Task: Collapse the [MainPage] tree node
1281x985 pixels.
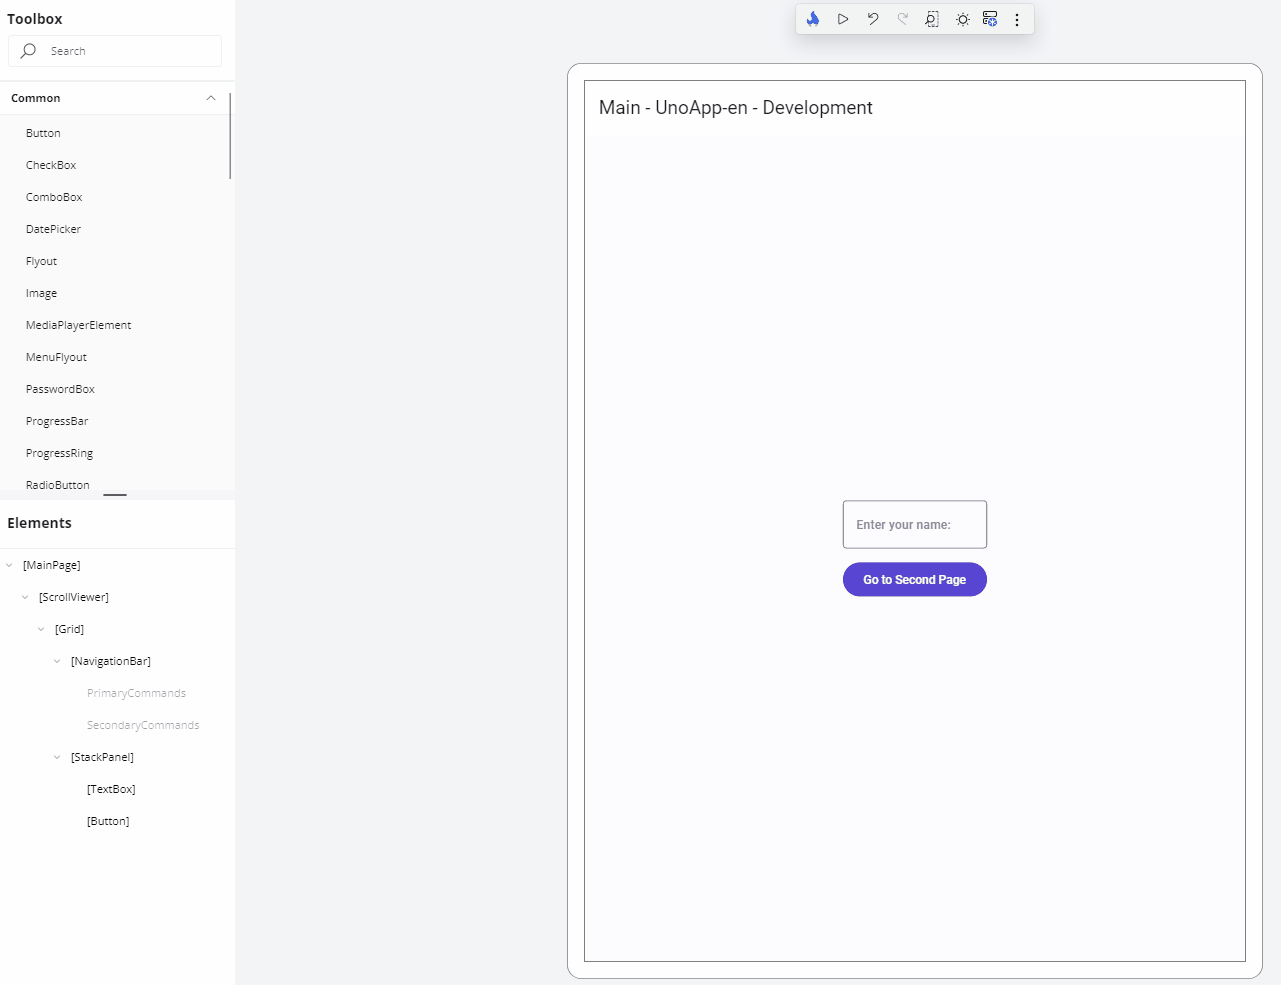Action: tap(9, 565)
